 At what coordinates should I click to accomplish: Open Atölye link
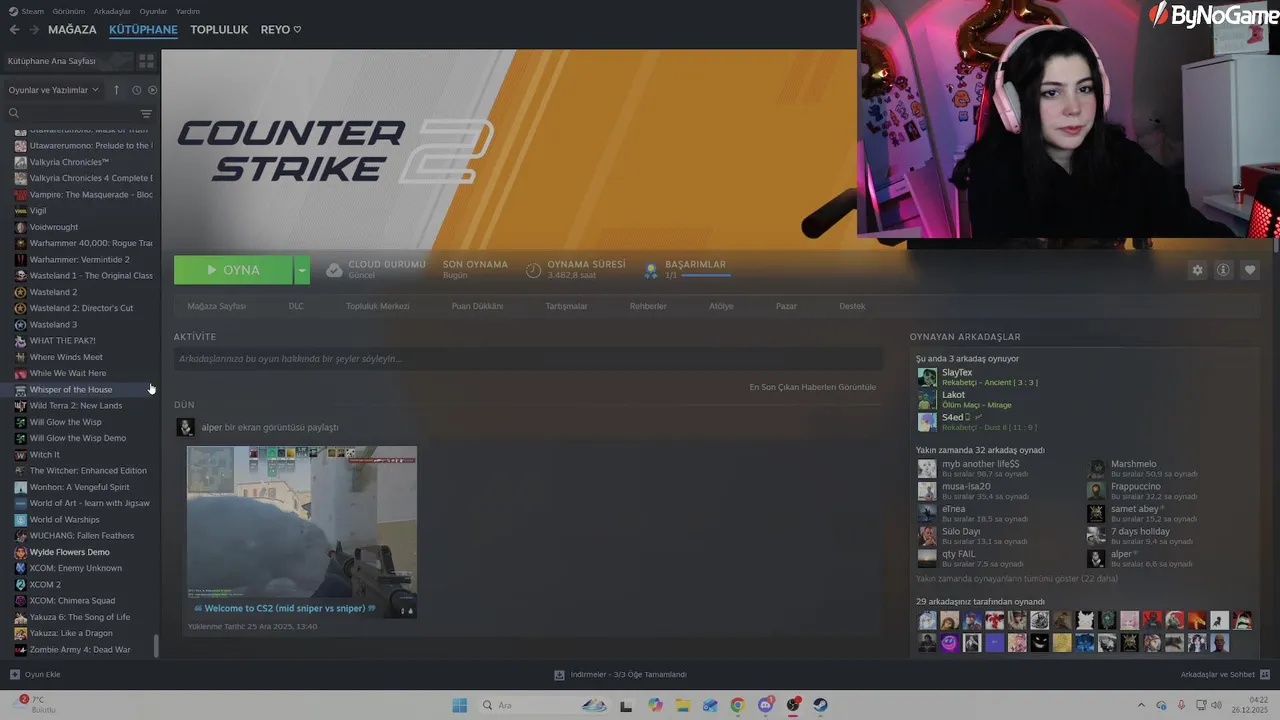point(721,306)
